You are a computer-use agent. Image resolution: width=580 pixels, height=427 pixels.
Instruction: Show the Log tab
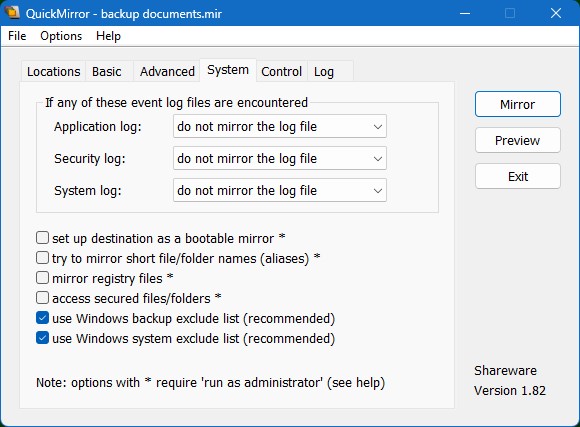click(324, 71)
